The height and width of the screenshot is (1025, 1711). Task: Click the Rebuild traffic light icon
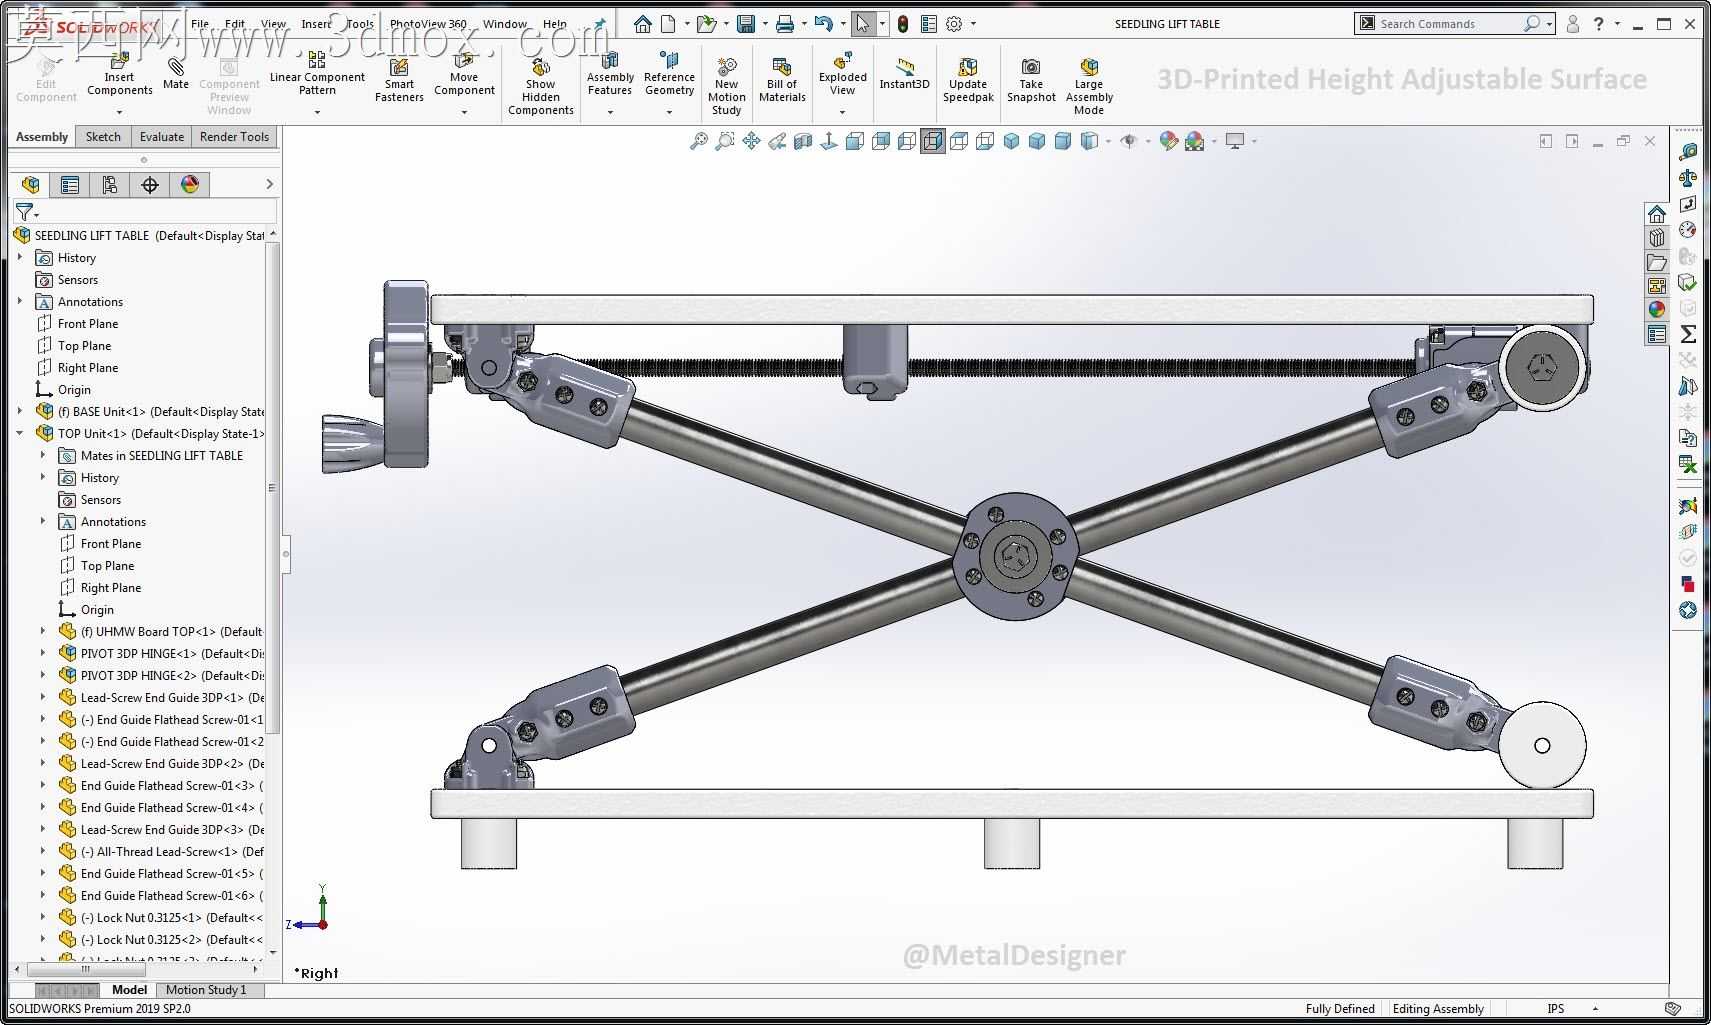click(x=903, y=24)
